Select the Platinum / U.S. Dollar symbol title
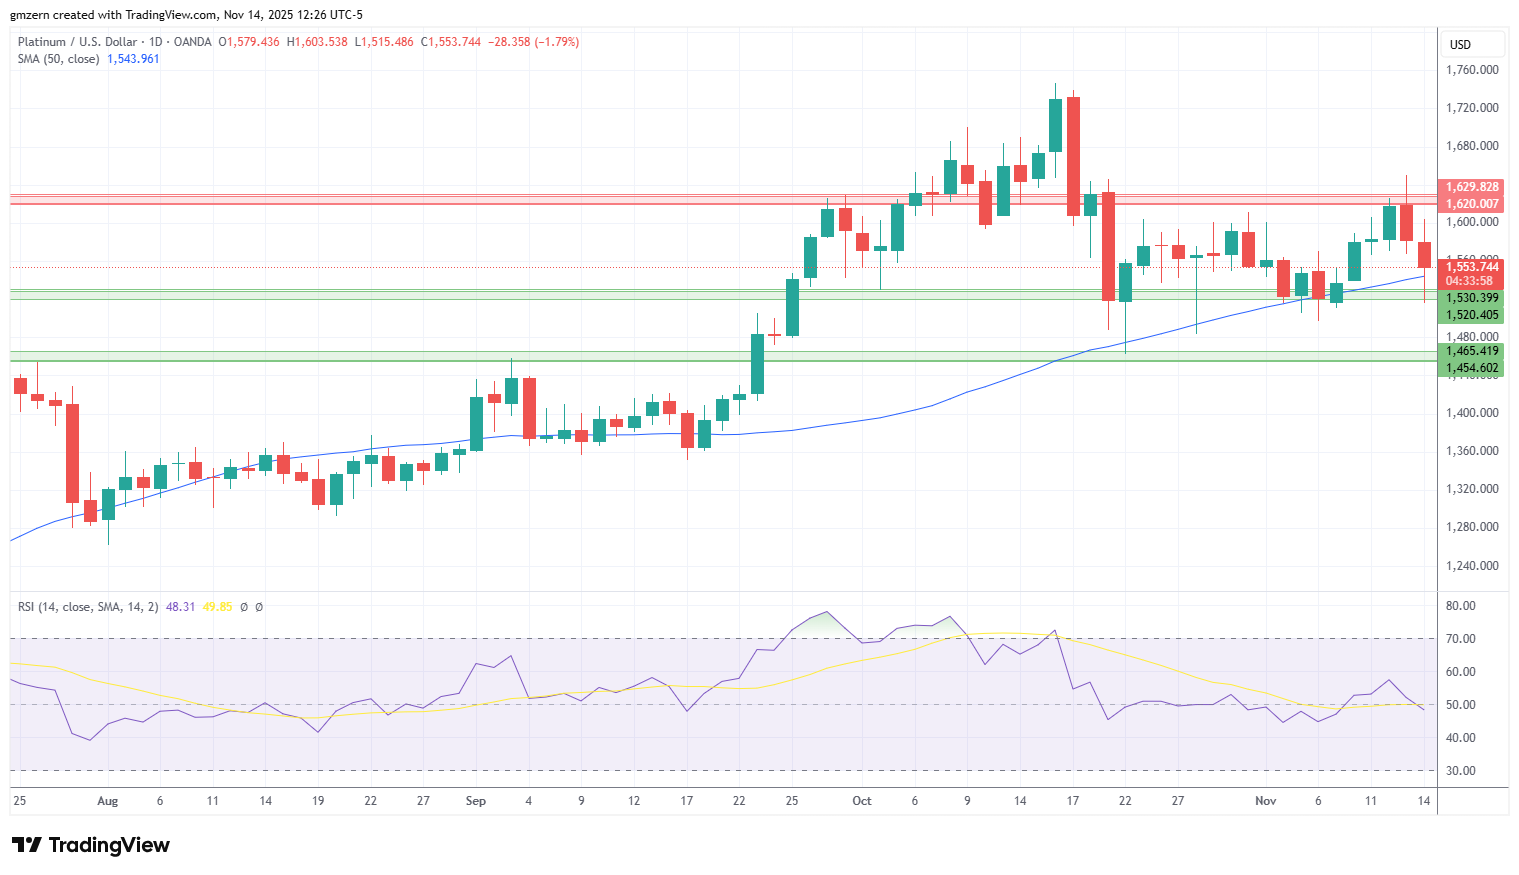The image size is (1519, 875). tap(77, 42)
